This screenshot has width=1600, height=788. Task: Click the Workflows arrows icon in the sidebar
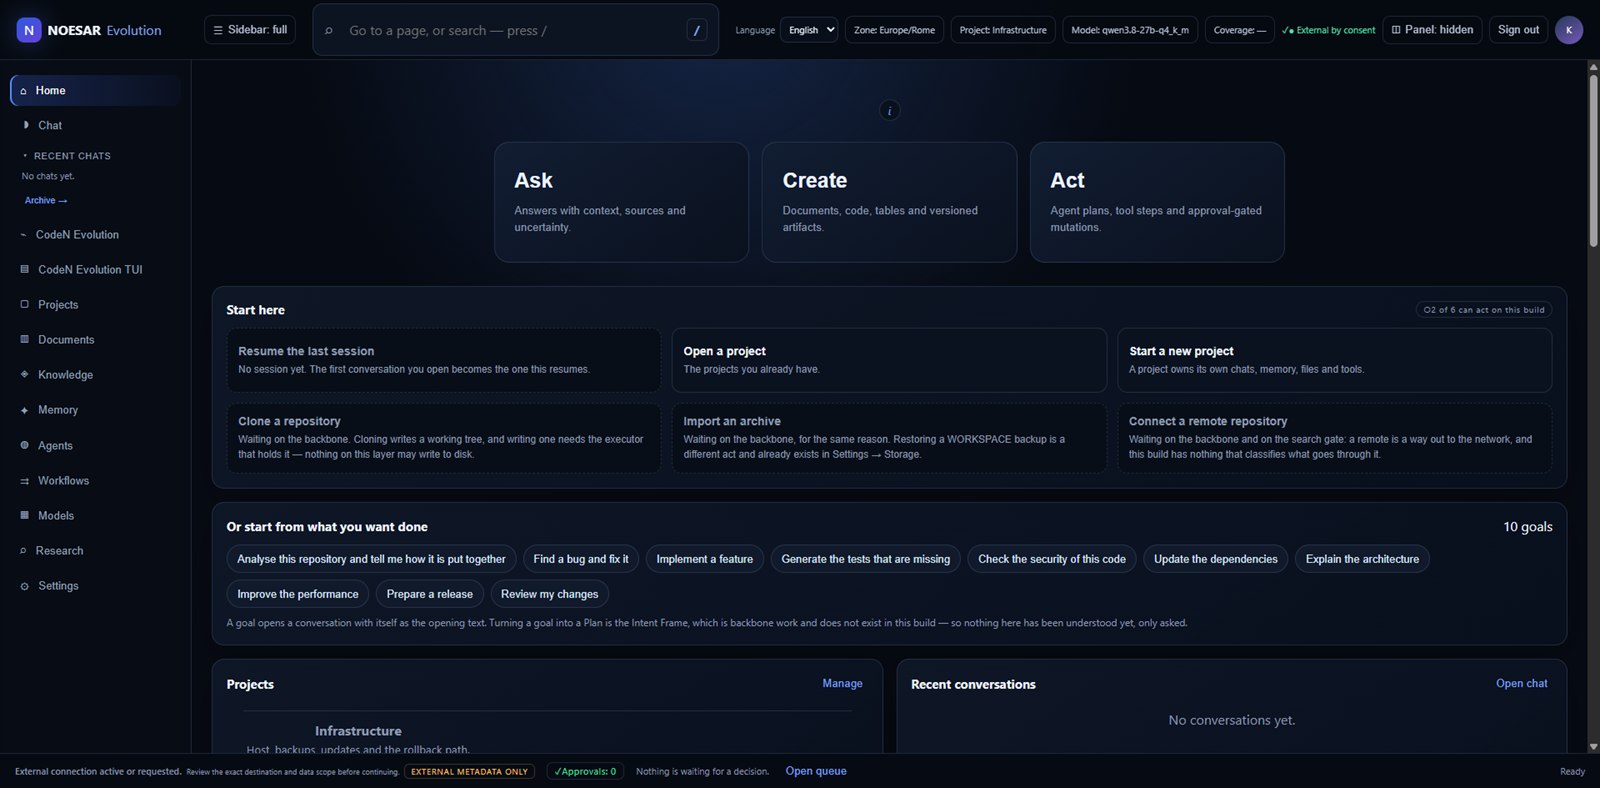24,481
